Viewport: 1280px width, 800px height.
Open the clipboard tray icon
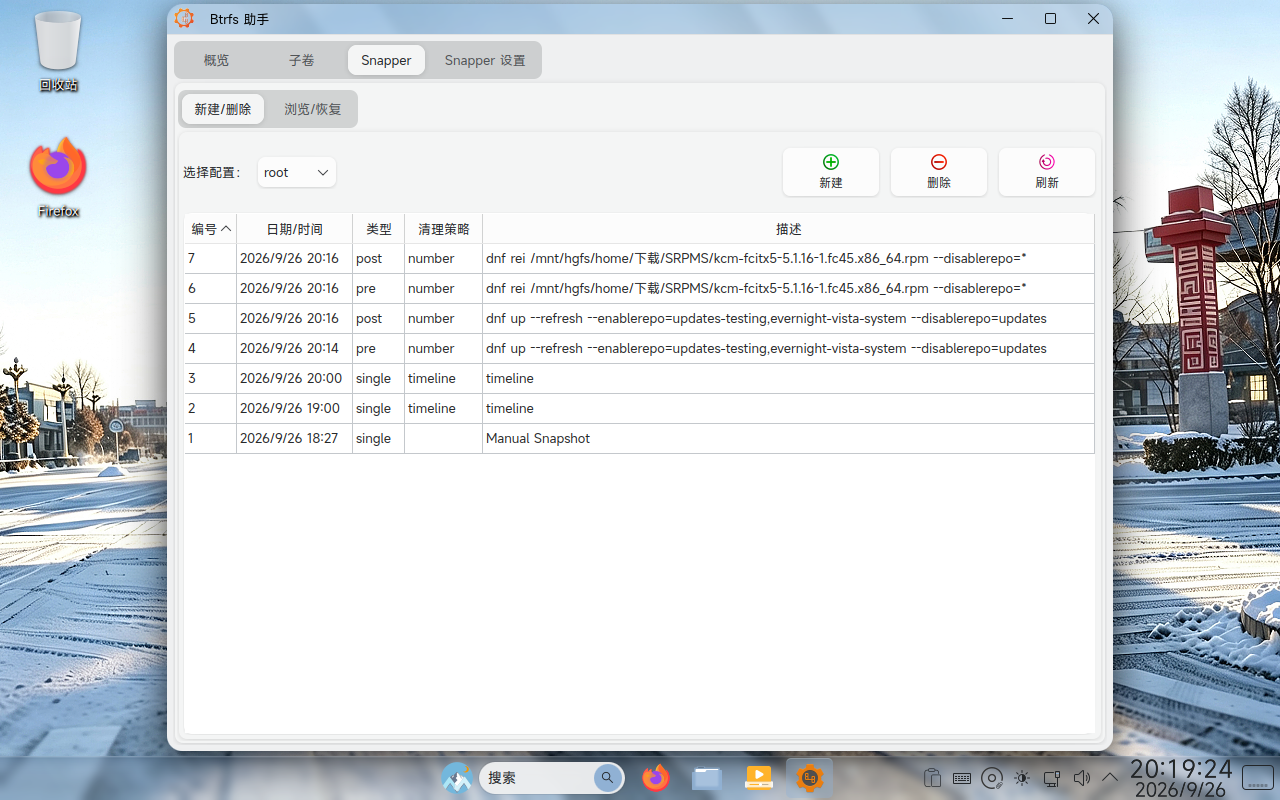click(x=932, y=778)
